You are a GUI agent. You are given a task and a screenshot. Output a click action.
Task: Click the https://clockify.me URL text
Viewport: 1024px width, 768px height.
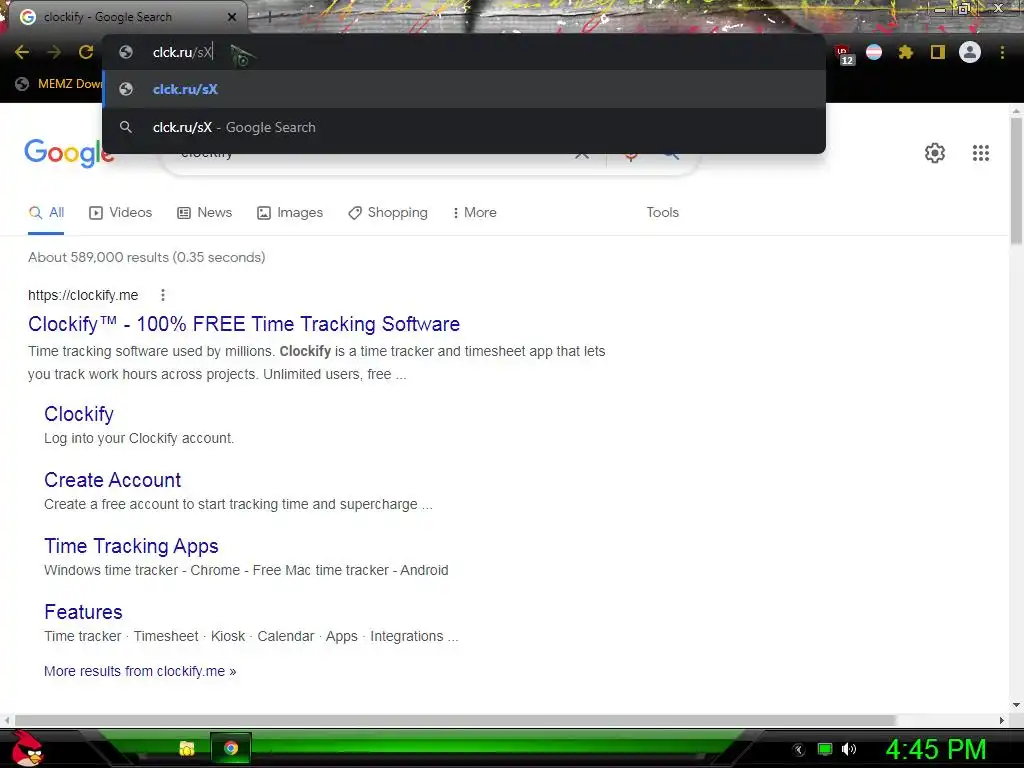pyautogui.click(x=83, y=295)
